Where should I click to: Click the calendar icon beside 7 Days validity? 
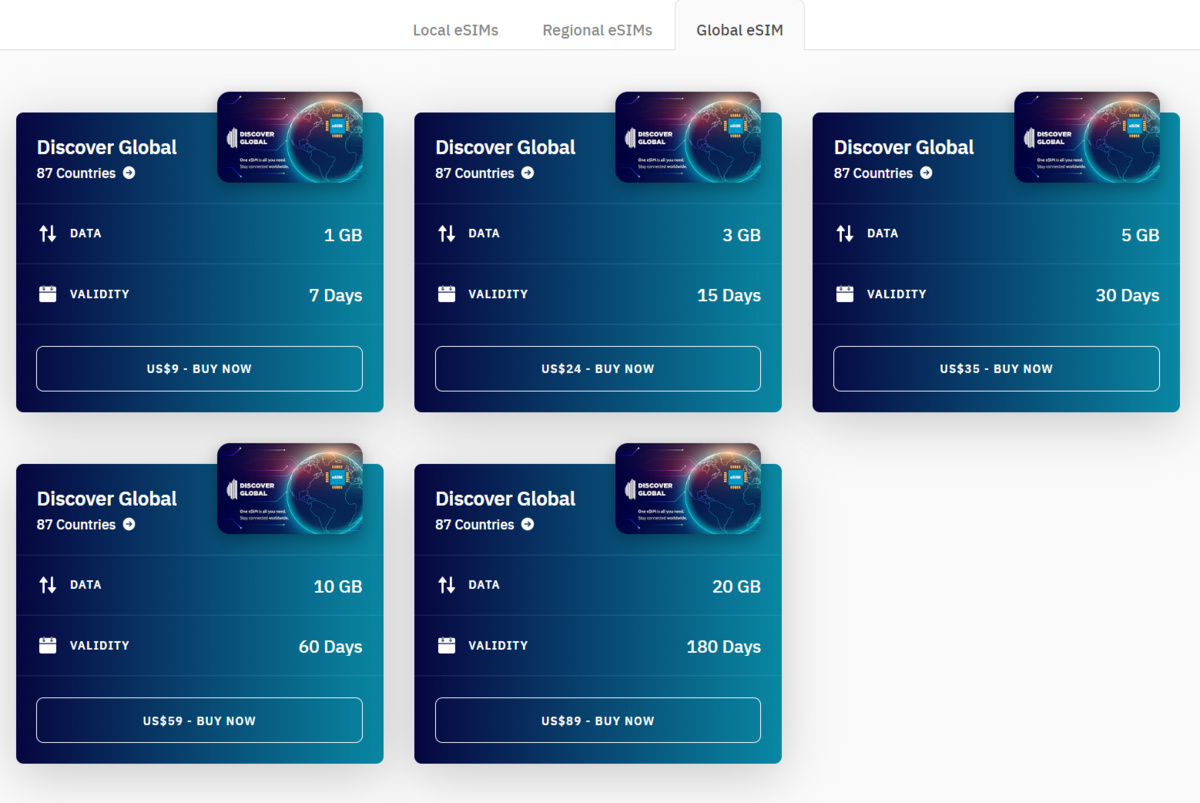[49, 294]
